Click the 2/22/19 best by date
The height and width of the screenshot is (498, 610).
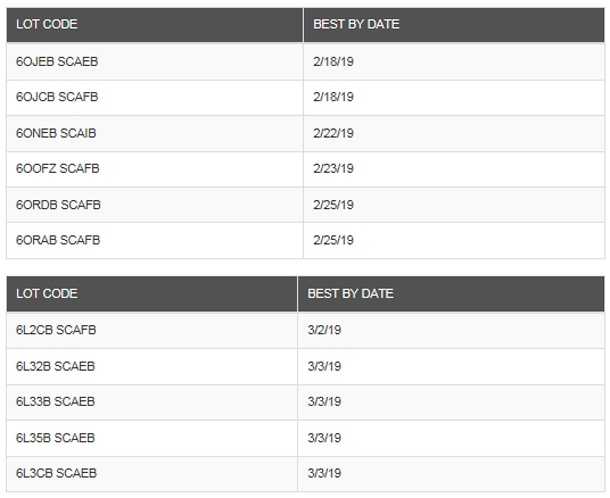pyautogui.click(x=334, y=133)
